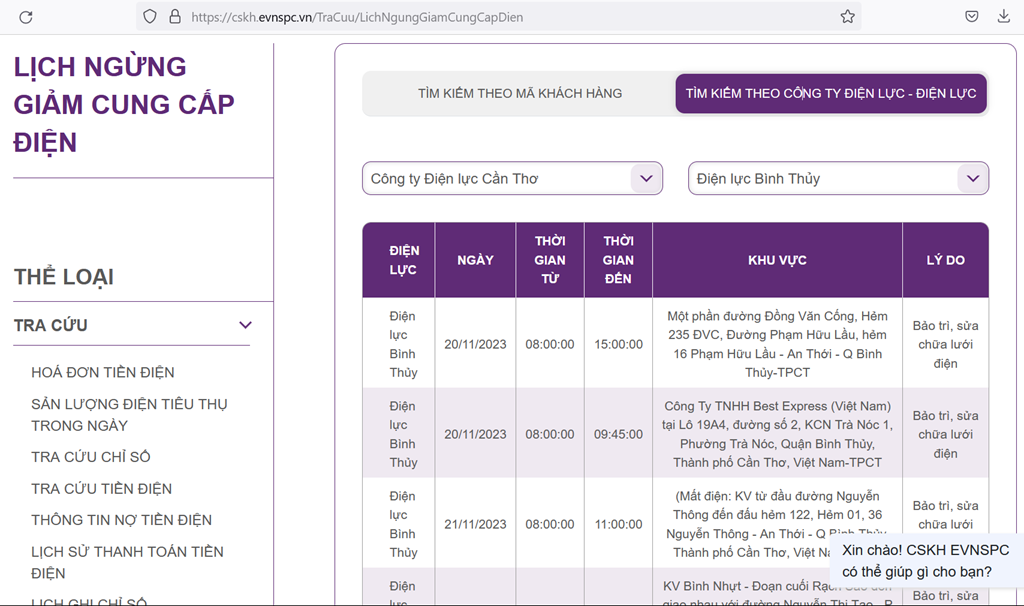Open the Công ty Điện lực Cần Thơ dropdown

[513, 178]
